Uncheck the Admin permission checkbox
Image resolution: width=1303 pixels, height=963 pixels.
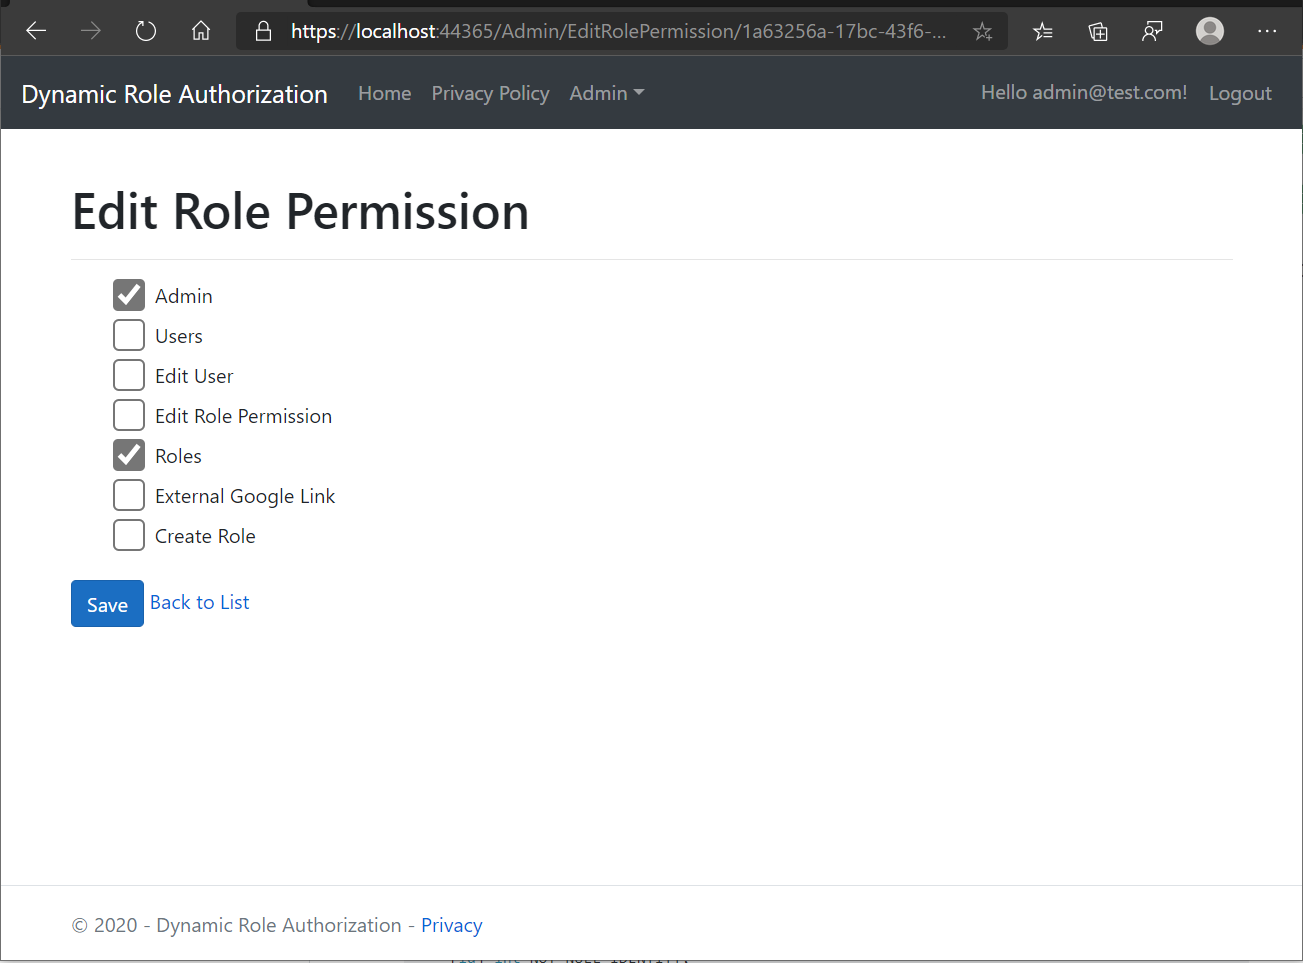coord(129,295)
